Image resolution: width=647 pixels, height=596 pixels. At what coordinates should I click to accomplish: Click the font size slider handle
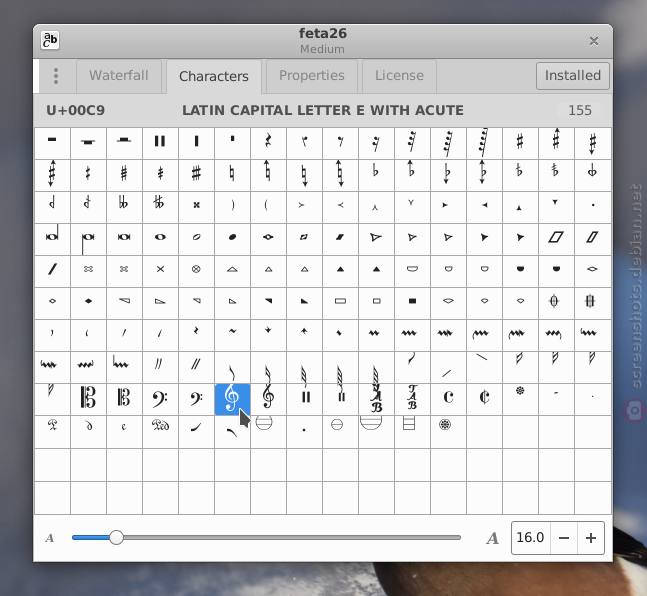(116, 537)
